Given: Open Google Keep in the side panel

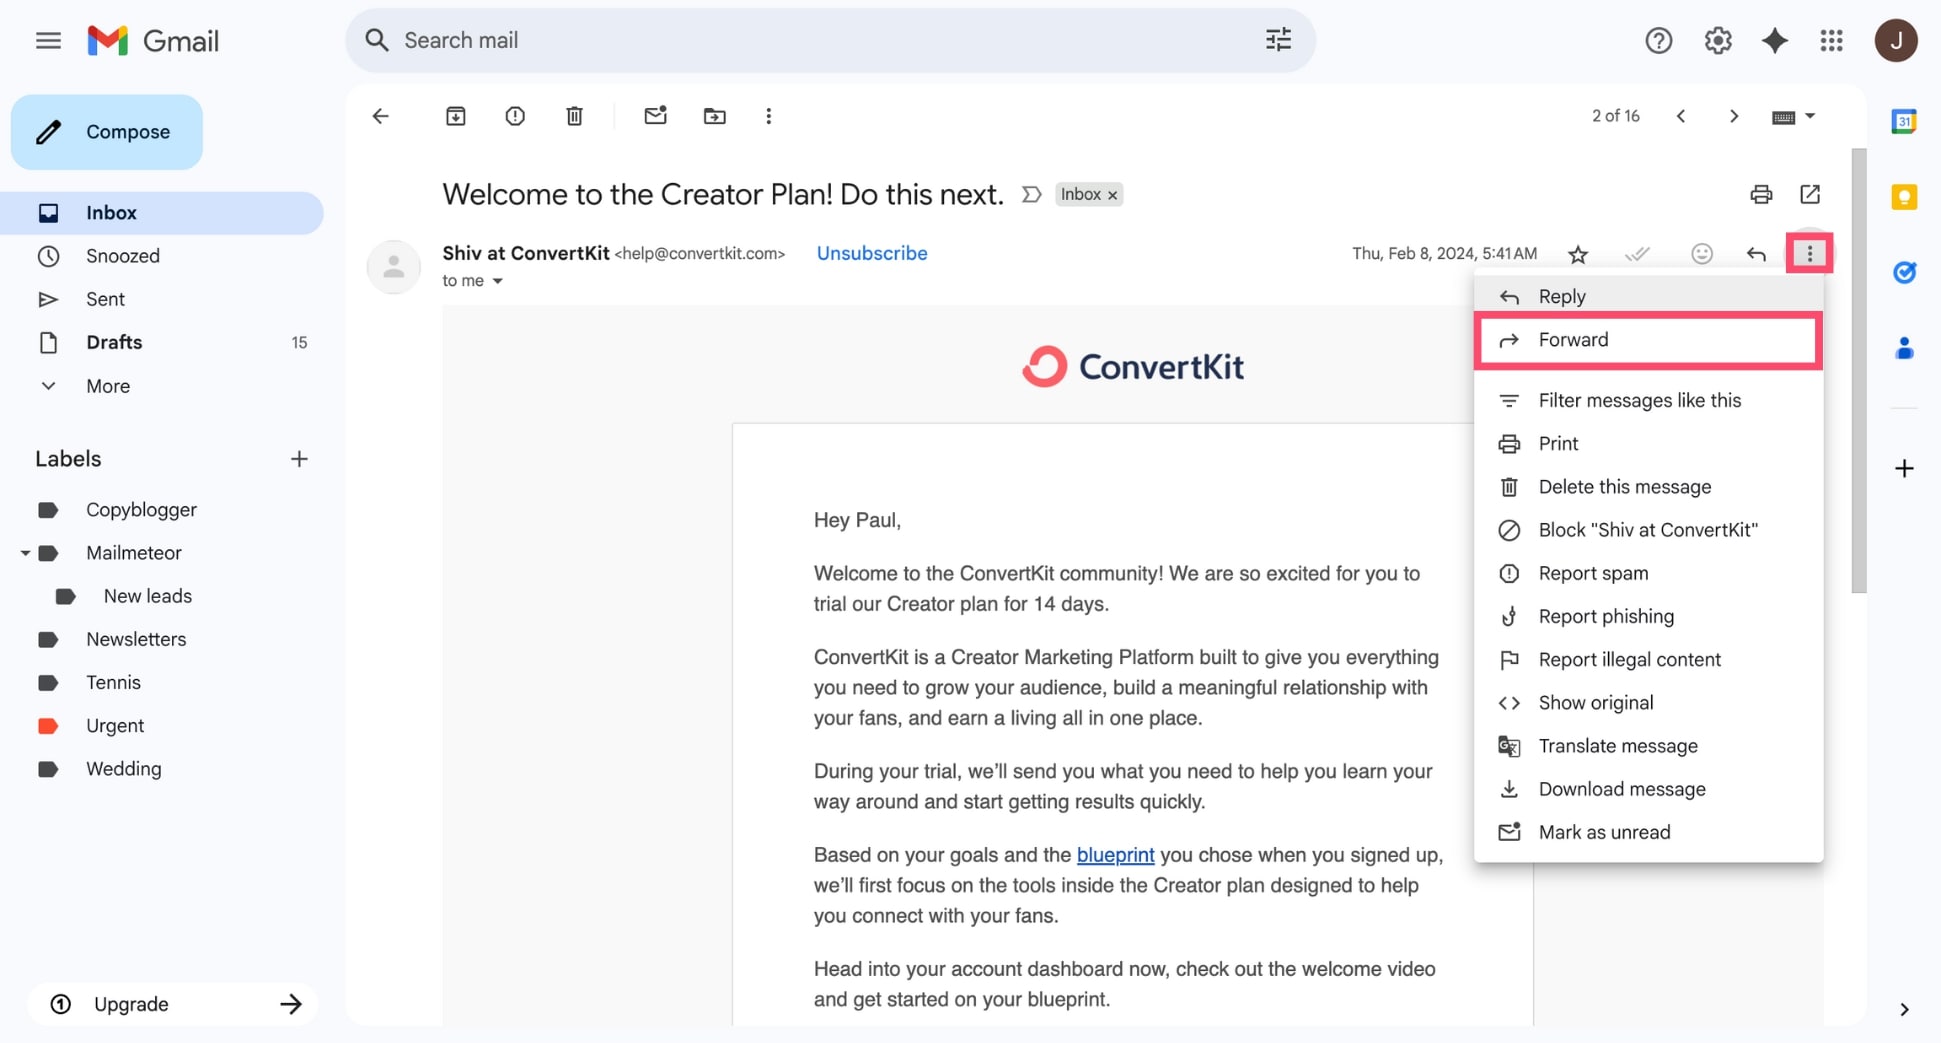Looking at the screenshot, I should pyautogui.click(x=1904, y=197).
